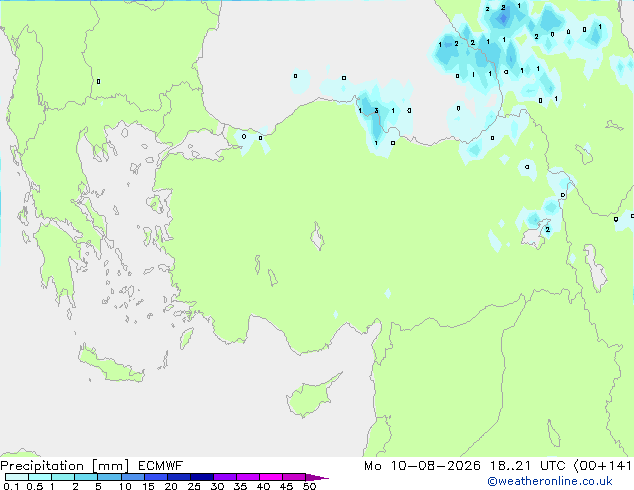
Task: Click the legend label '10'
Action: click(x=125, y=486)
